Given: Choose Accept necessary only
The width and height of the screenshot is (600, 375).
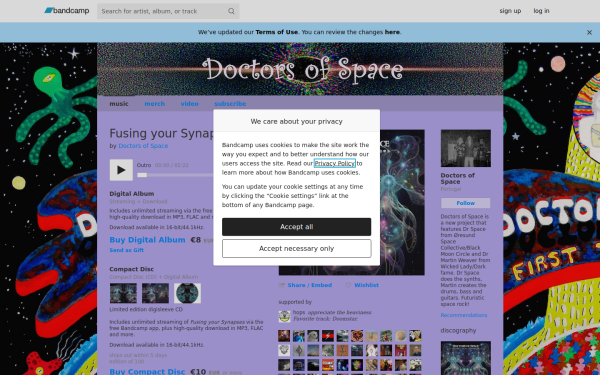Looking at the screenshot, I should pyautogui.click(x=297, y=249).
